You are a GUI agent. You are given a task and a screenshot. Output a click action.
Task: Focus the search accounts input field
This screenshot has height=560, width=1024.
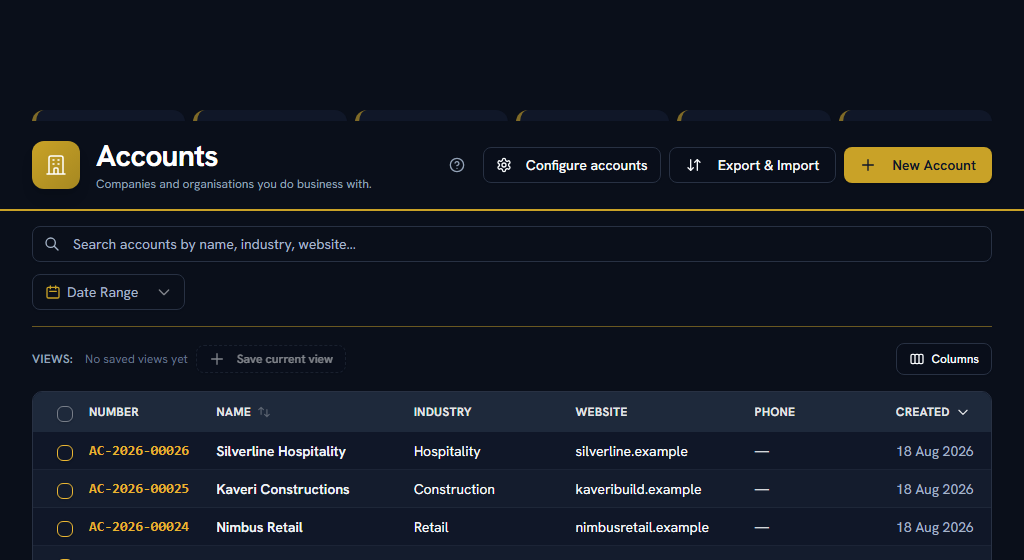pos(512,244)
